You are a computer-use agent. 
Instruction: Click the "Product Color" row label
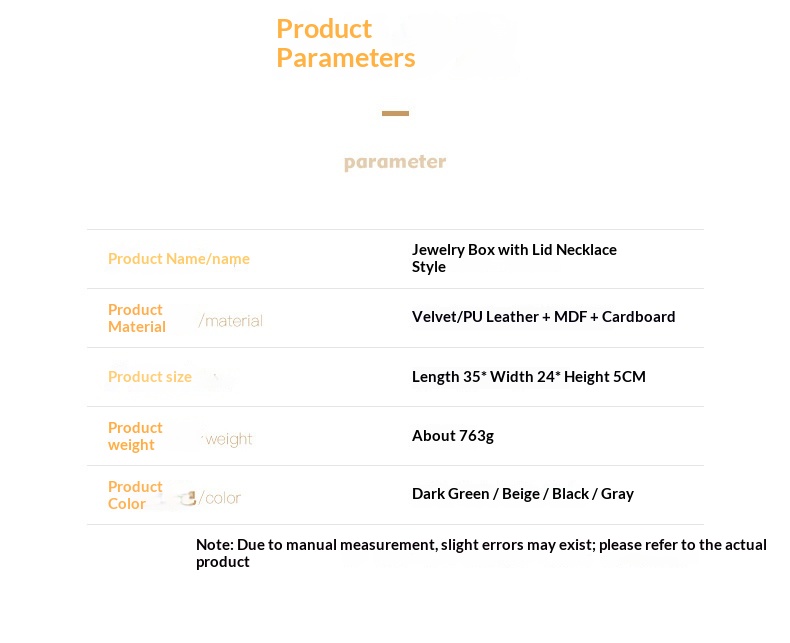[x=135, y=495]
